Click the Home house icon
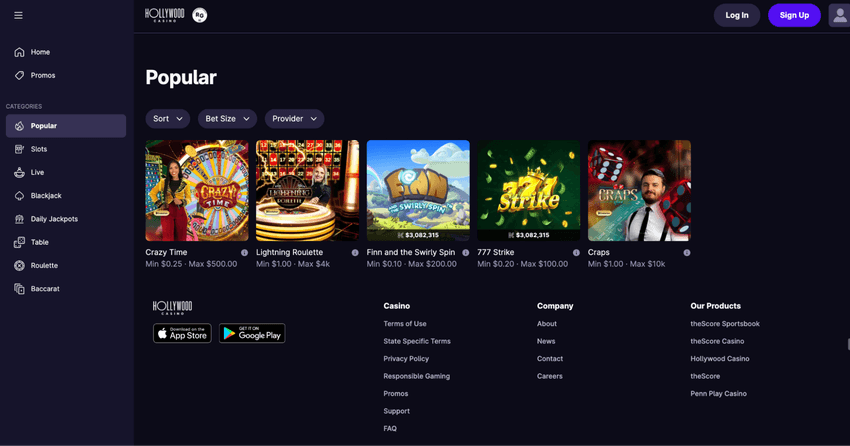850x446 pixels. point(20,52)
